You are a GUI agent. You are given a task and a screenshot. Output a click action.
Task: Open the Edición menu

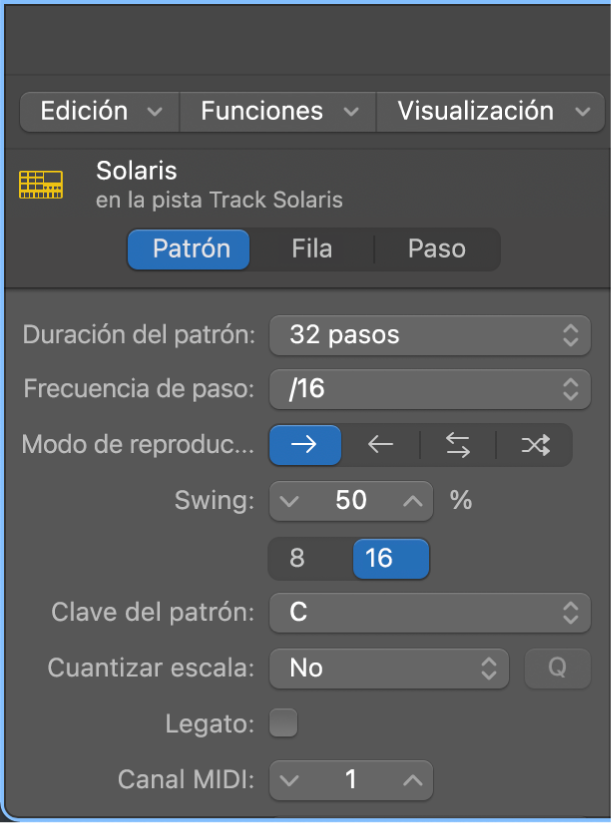[x=100, y=111]
